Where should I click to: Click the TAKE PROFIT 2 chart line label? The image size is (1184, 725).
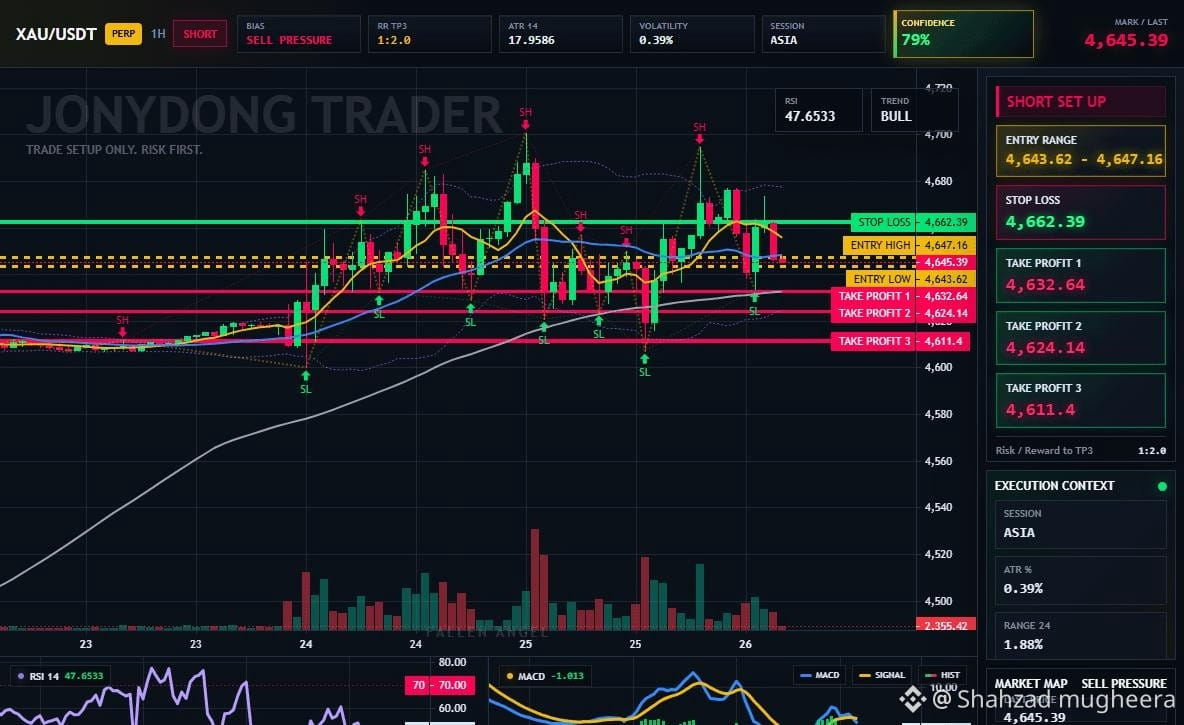903,313
